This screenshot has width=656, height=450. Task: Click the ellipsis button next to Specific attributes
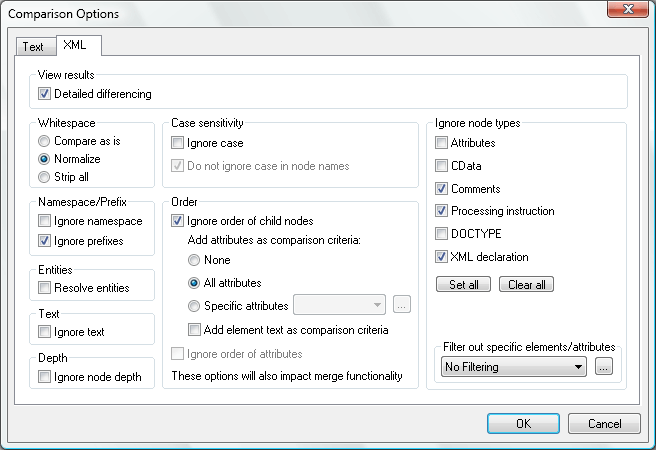click(x=402, y=305)
